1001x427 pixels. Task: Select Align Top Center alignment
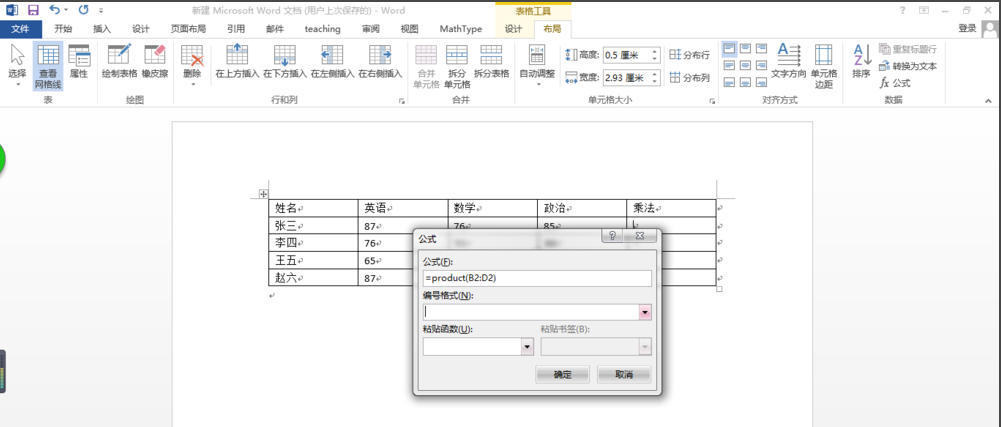pos(745,49)
